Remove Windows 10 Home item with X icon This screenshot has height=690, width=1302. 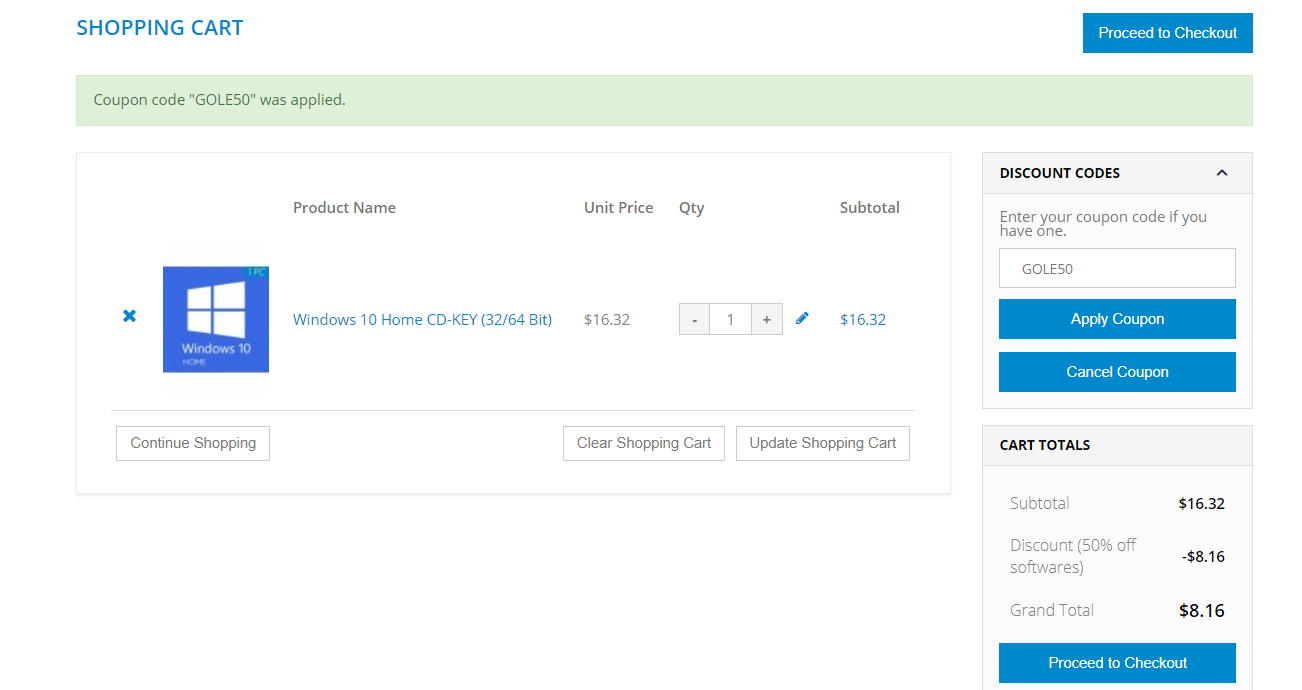coord(129,316)
